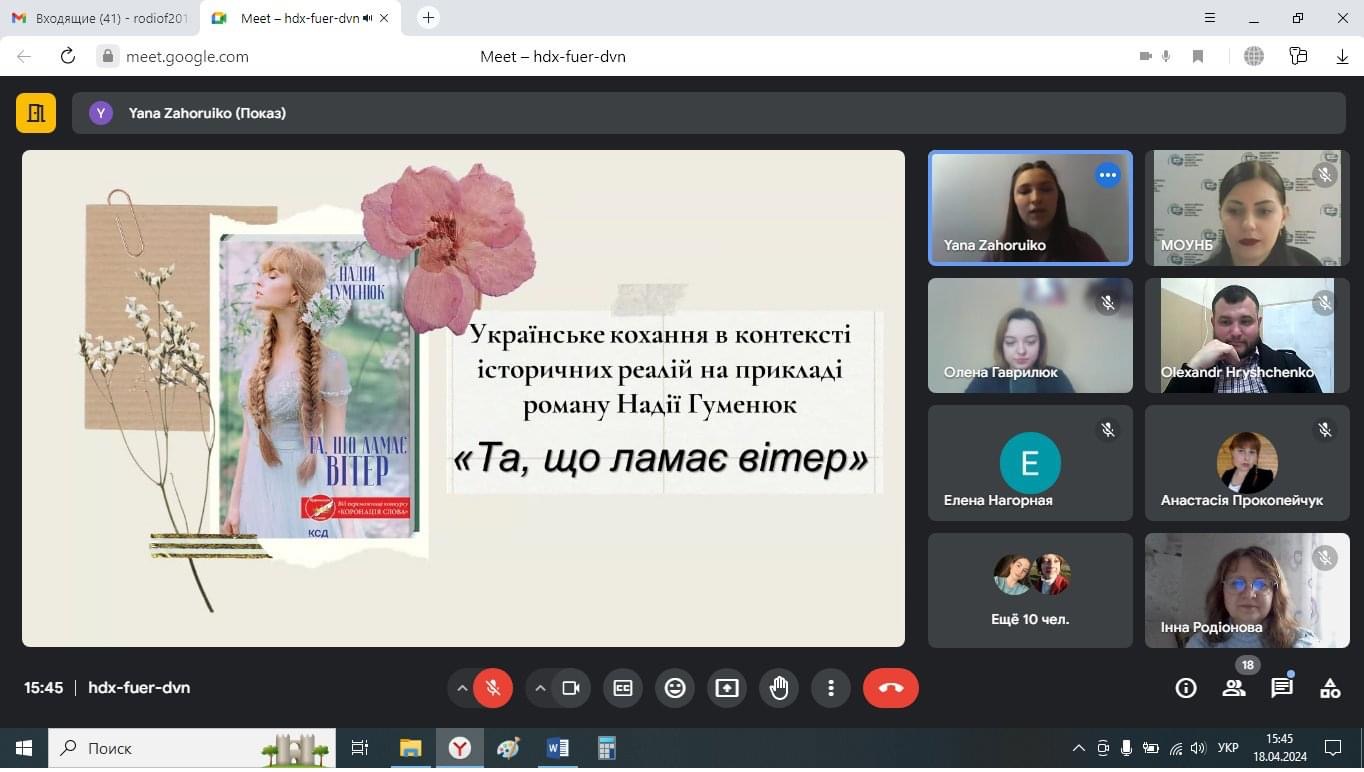Open Calculator from the taskbar
Viewport: 1364px width, 772px height.
pos(606,748)
